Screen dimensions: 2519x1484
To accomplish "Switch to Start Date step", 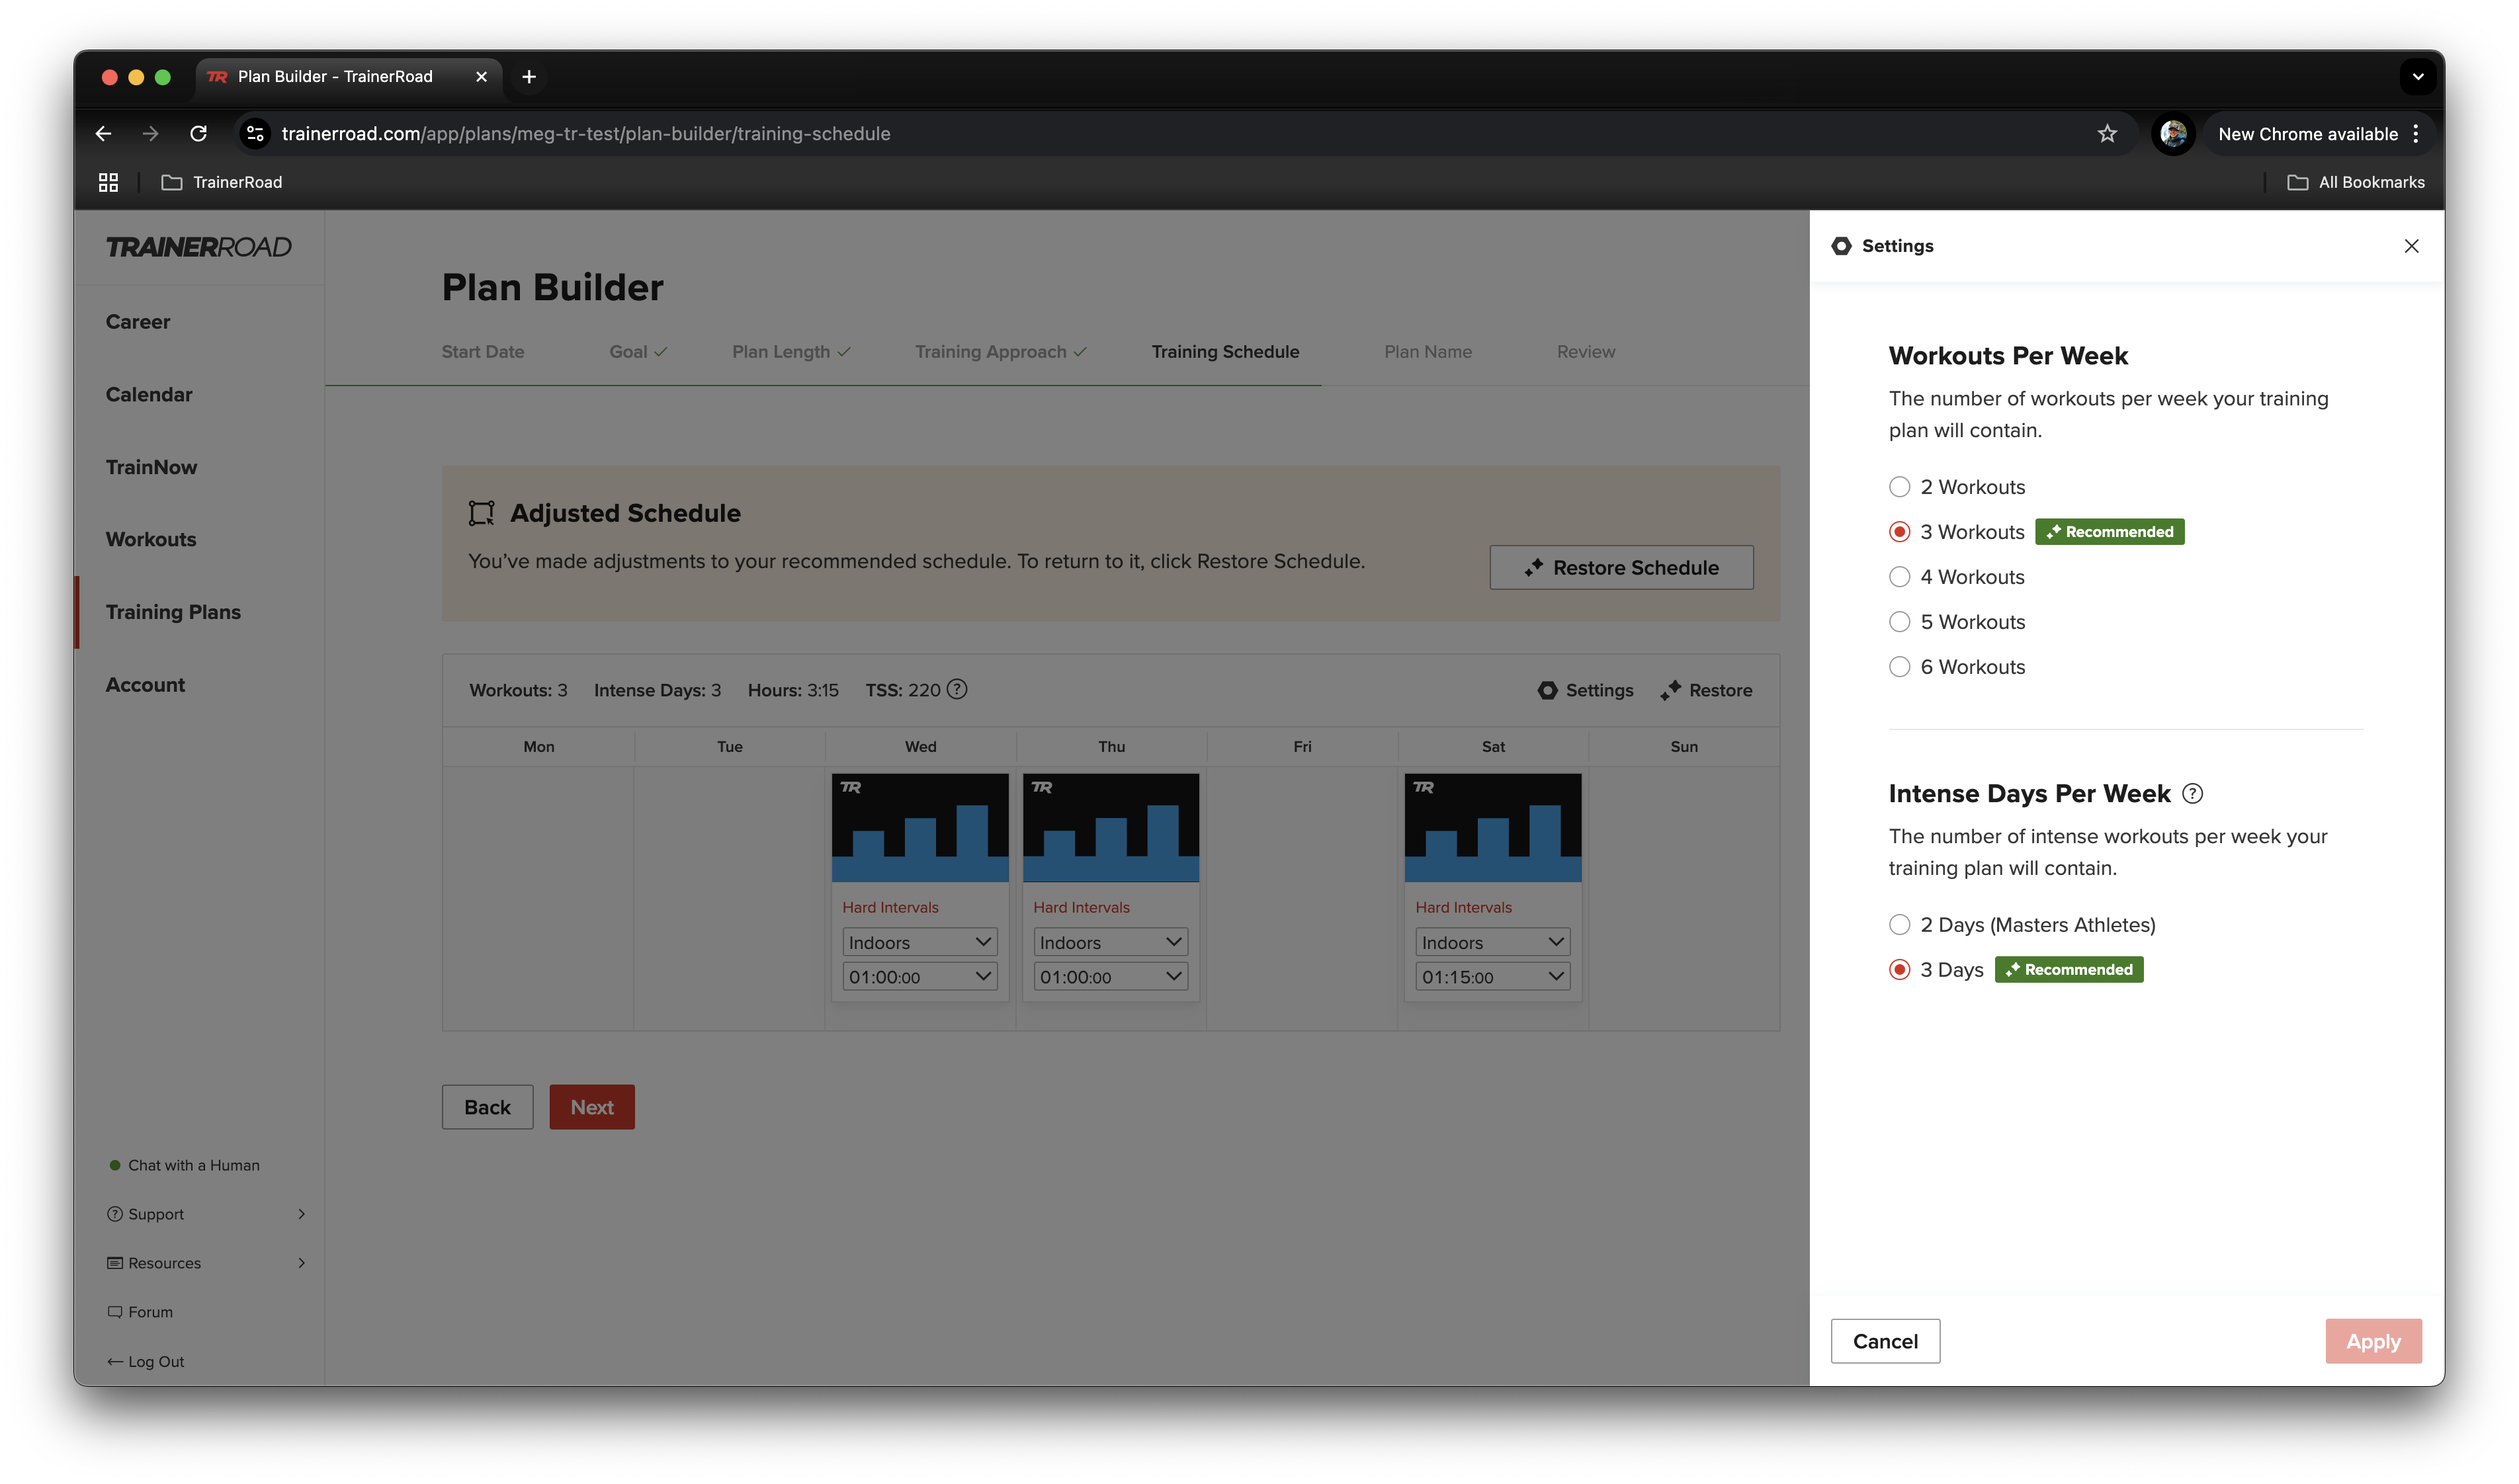I will tap(483, 352).
